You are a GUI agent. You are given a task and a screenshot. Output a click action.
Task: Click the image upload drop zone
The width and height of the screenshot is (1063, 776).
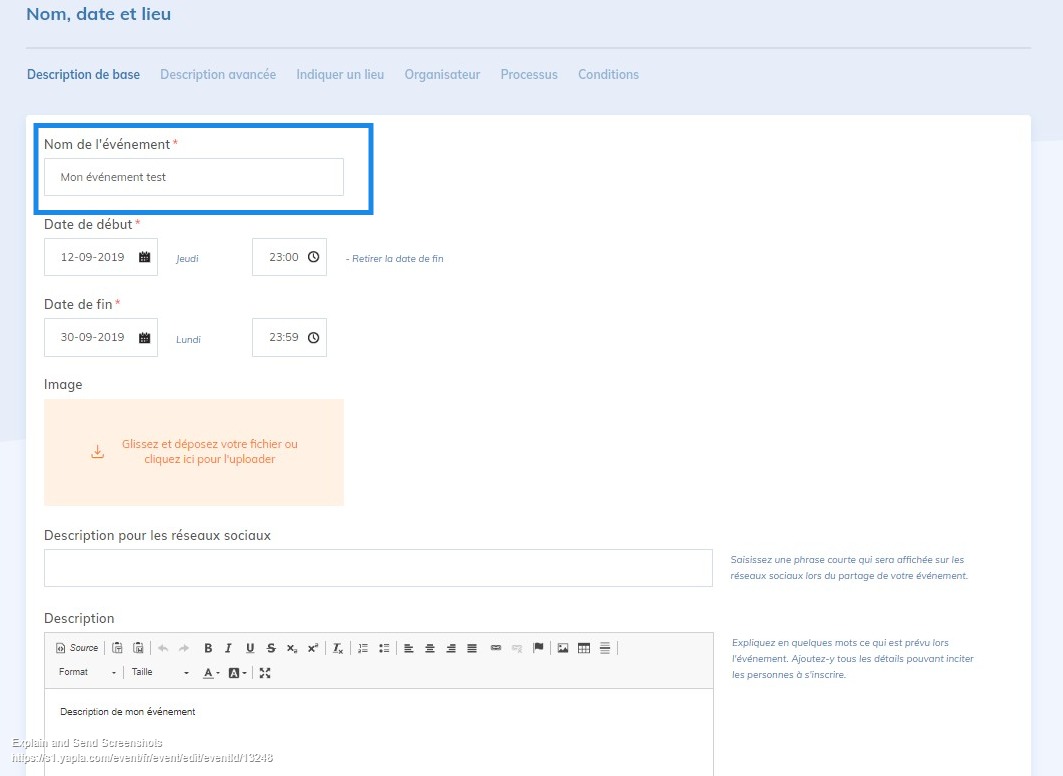tap(194, 452)
